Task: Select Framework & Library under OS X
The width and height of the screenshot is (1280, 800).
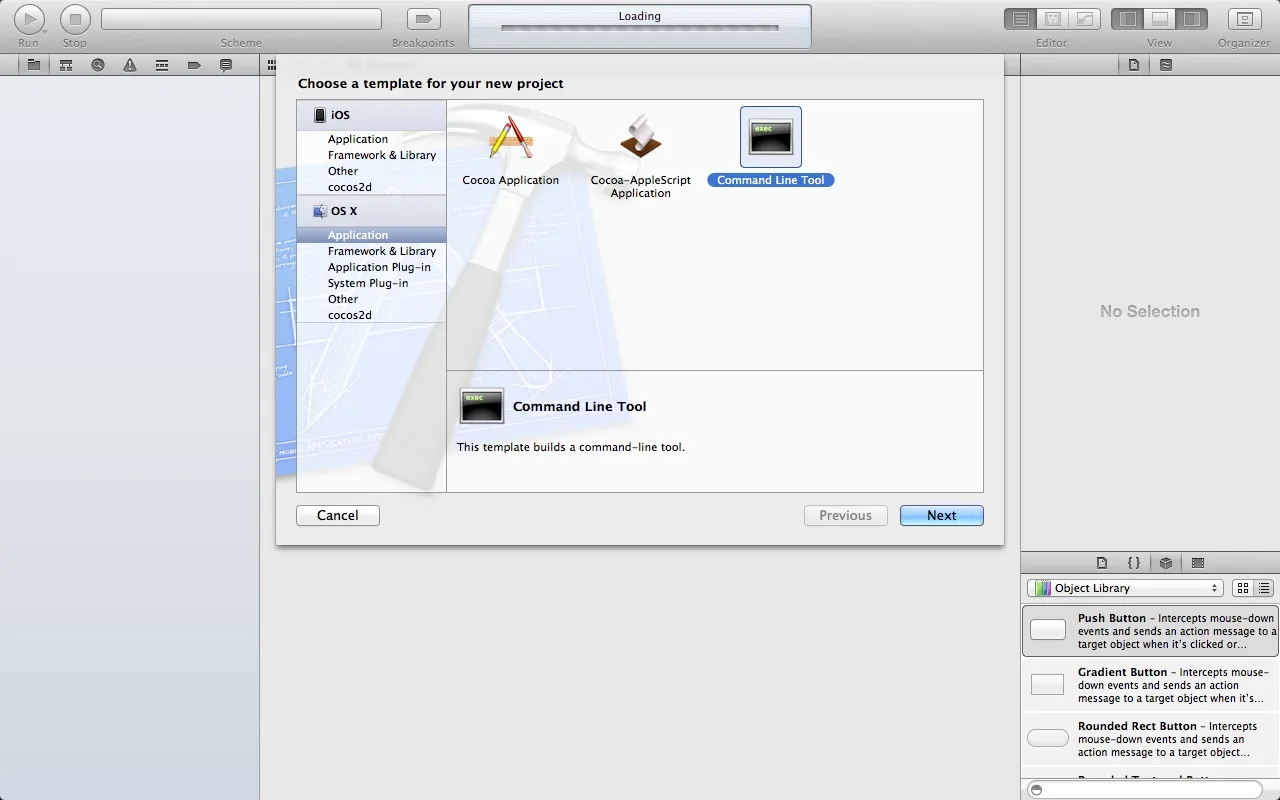Action: (x=380, y=251)
